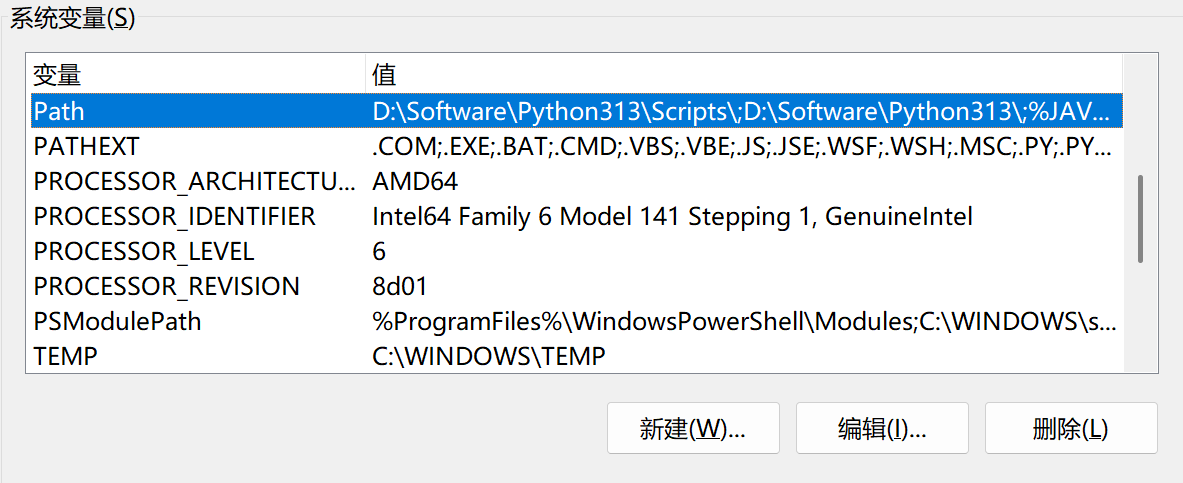Image resolution: width=1183 pixels, height=483 pixels.
Task: Click the PROCESSOR_ARCHITECTURE variable entry
Action: point(194,181)
